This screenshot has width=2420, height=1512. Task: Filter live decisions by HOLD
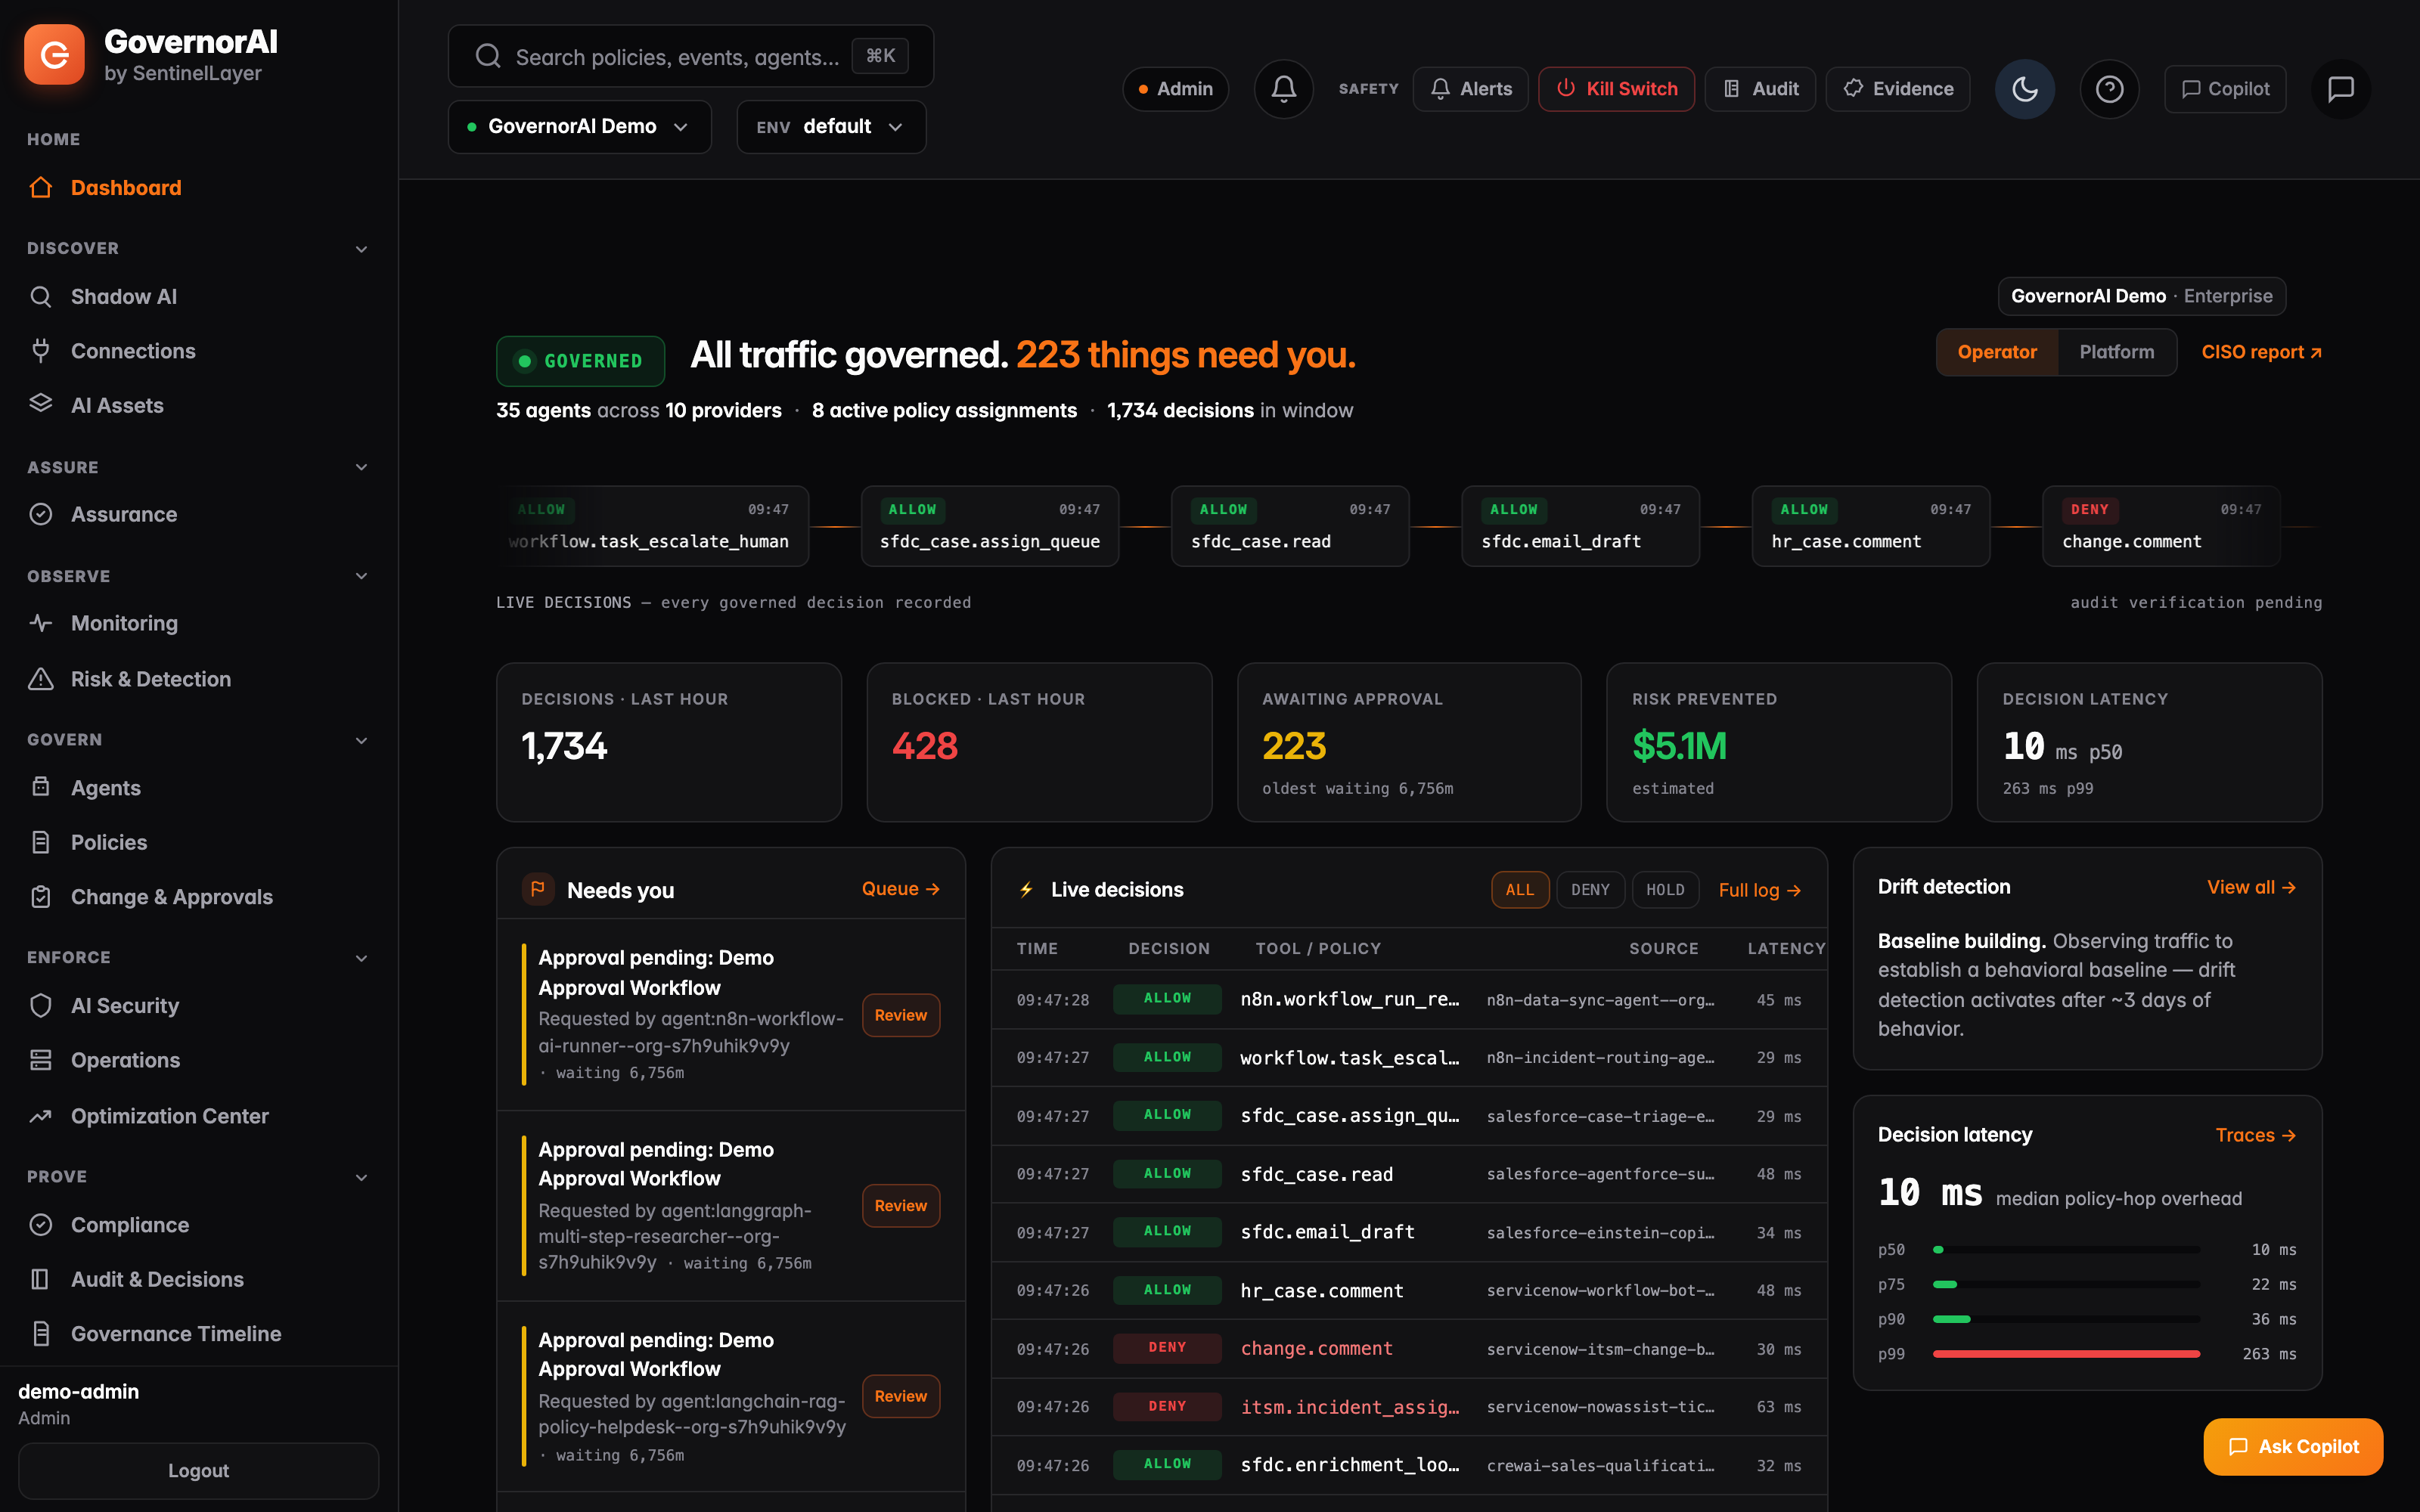click(x=1665, y=889)
